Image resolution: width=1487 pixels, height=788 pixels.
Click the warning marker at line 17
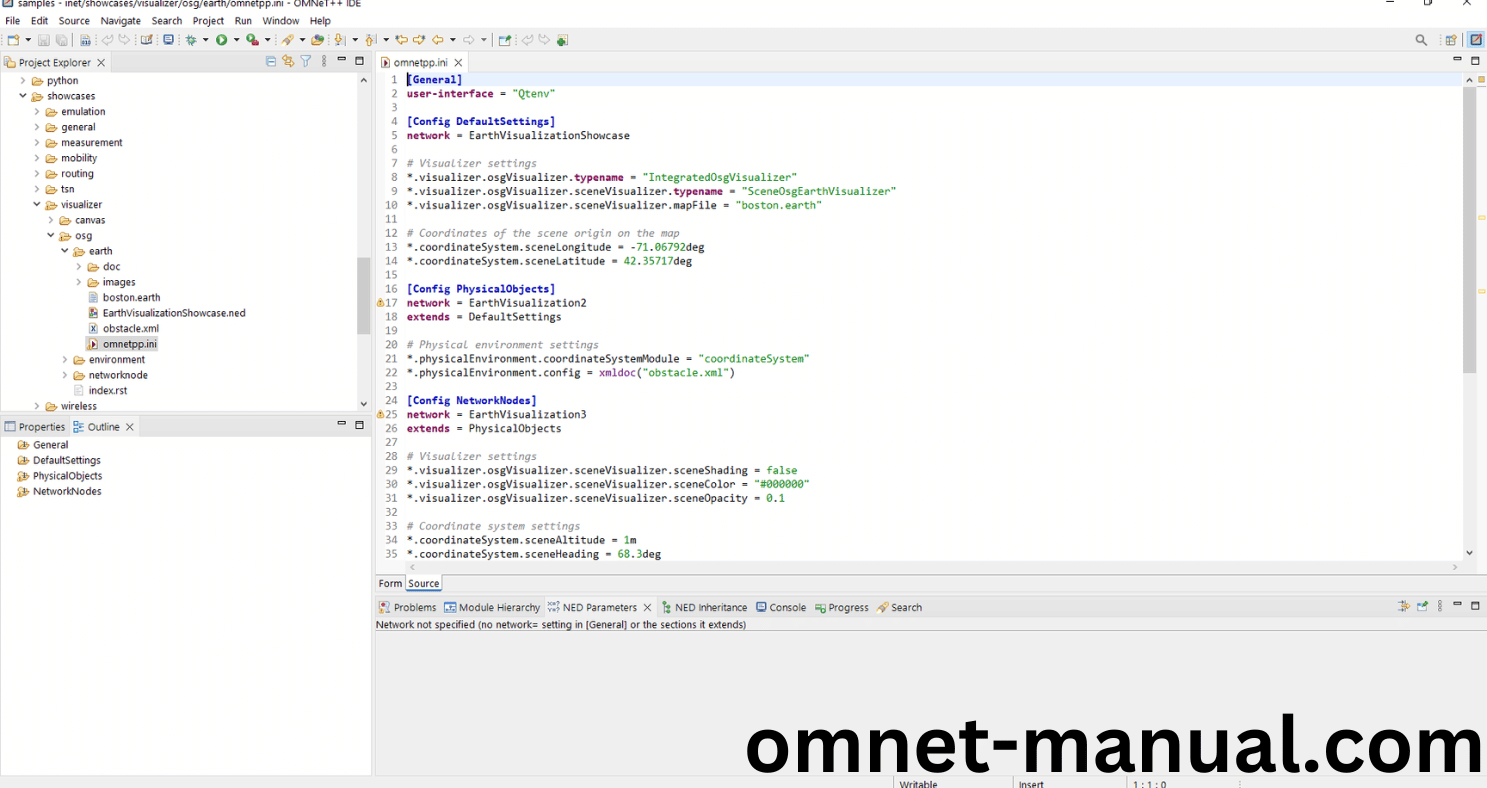pyautogui.click(x=380, y=303)
